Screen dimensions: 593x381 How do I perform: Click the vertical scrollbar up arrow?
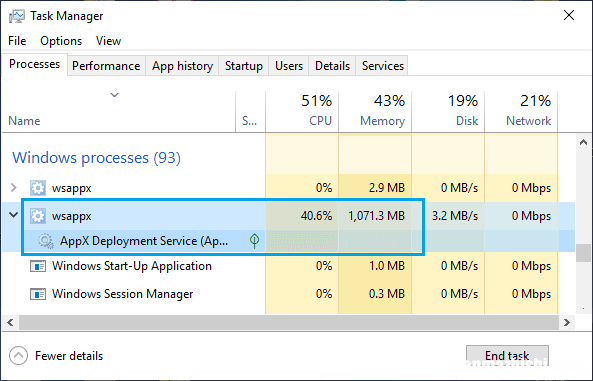pos(583,143)
